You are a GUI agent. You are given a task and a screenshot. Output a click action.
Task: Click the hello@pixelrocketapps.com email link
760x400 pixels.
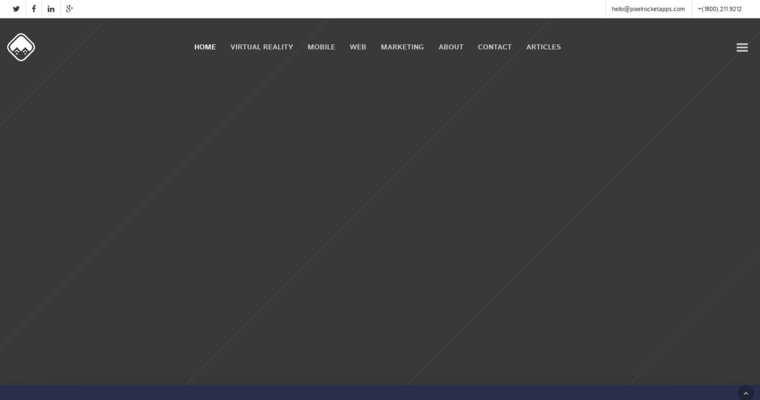point(648,9)
